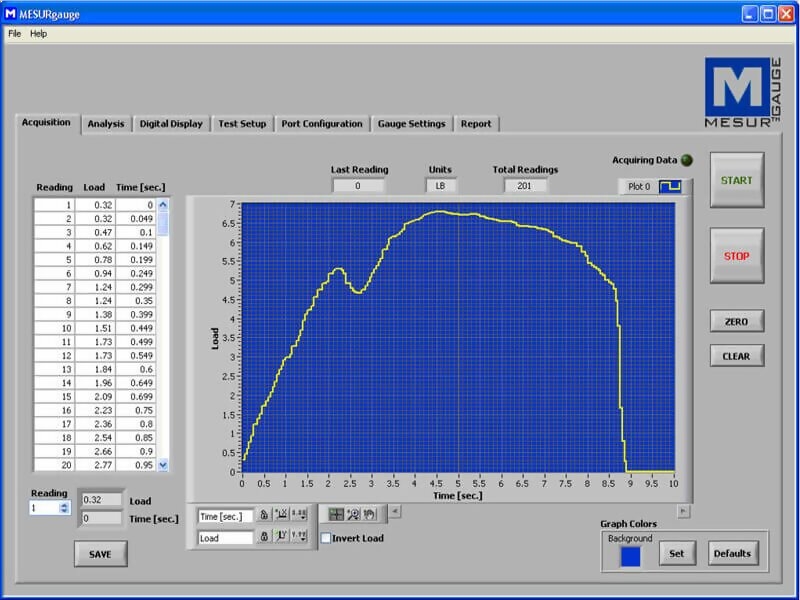800x600 pixels.
Task: Enable the Invert Load checkbox
Action: tap(326, 538)
